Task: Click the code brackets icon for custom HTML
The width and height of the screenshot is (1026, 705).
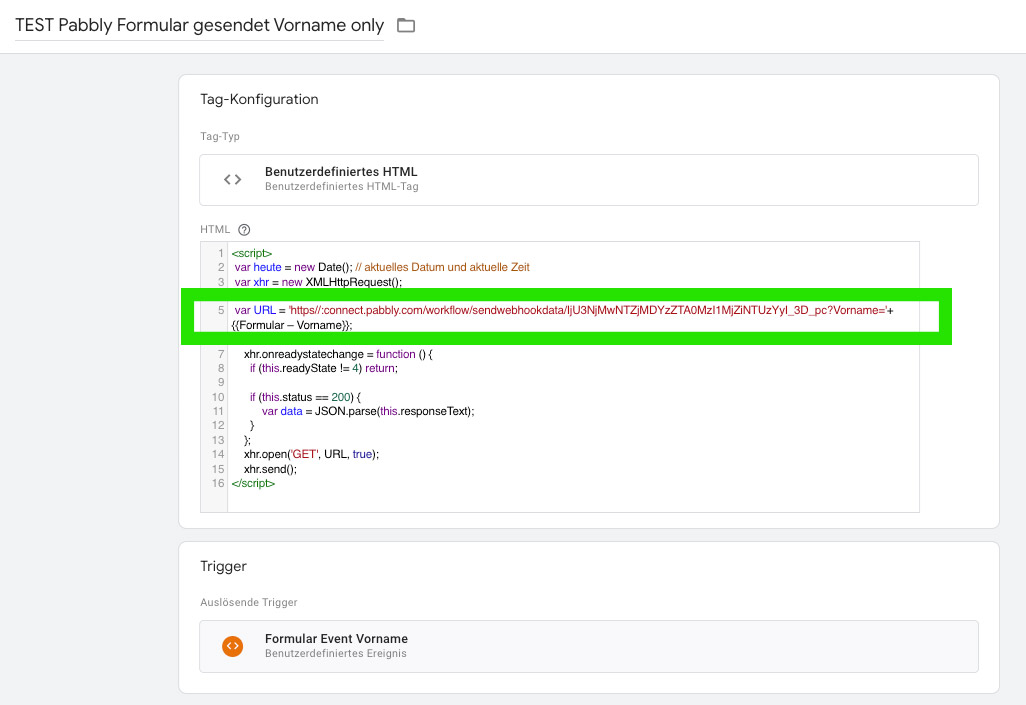Action: 232,179
